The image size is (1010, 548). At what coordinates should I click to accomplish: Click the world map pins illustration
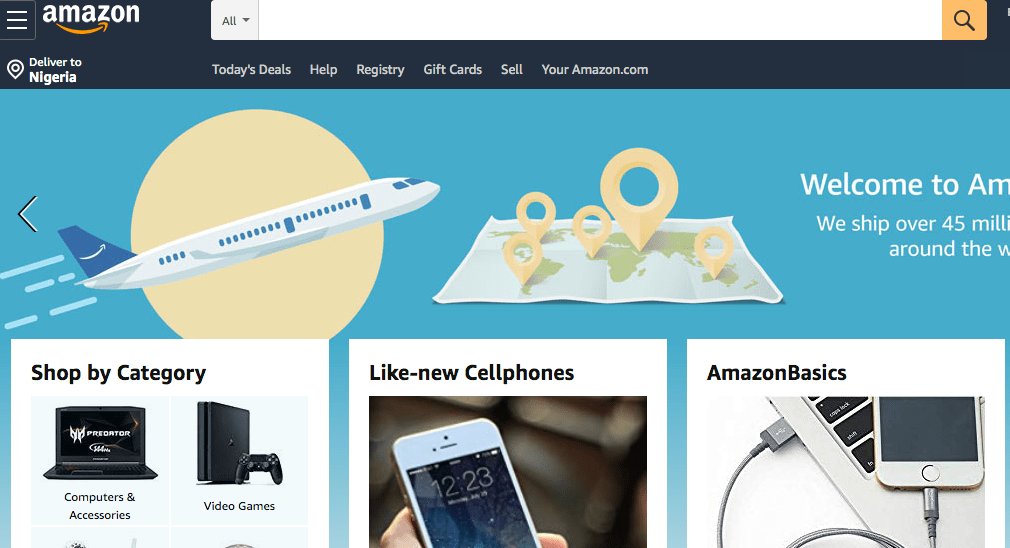point(609,227)
